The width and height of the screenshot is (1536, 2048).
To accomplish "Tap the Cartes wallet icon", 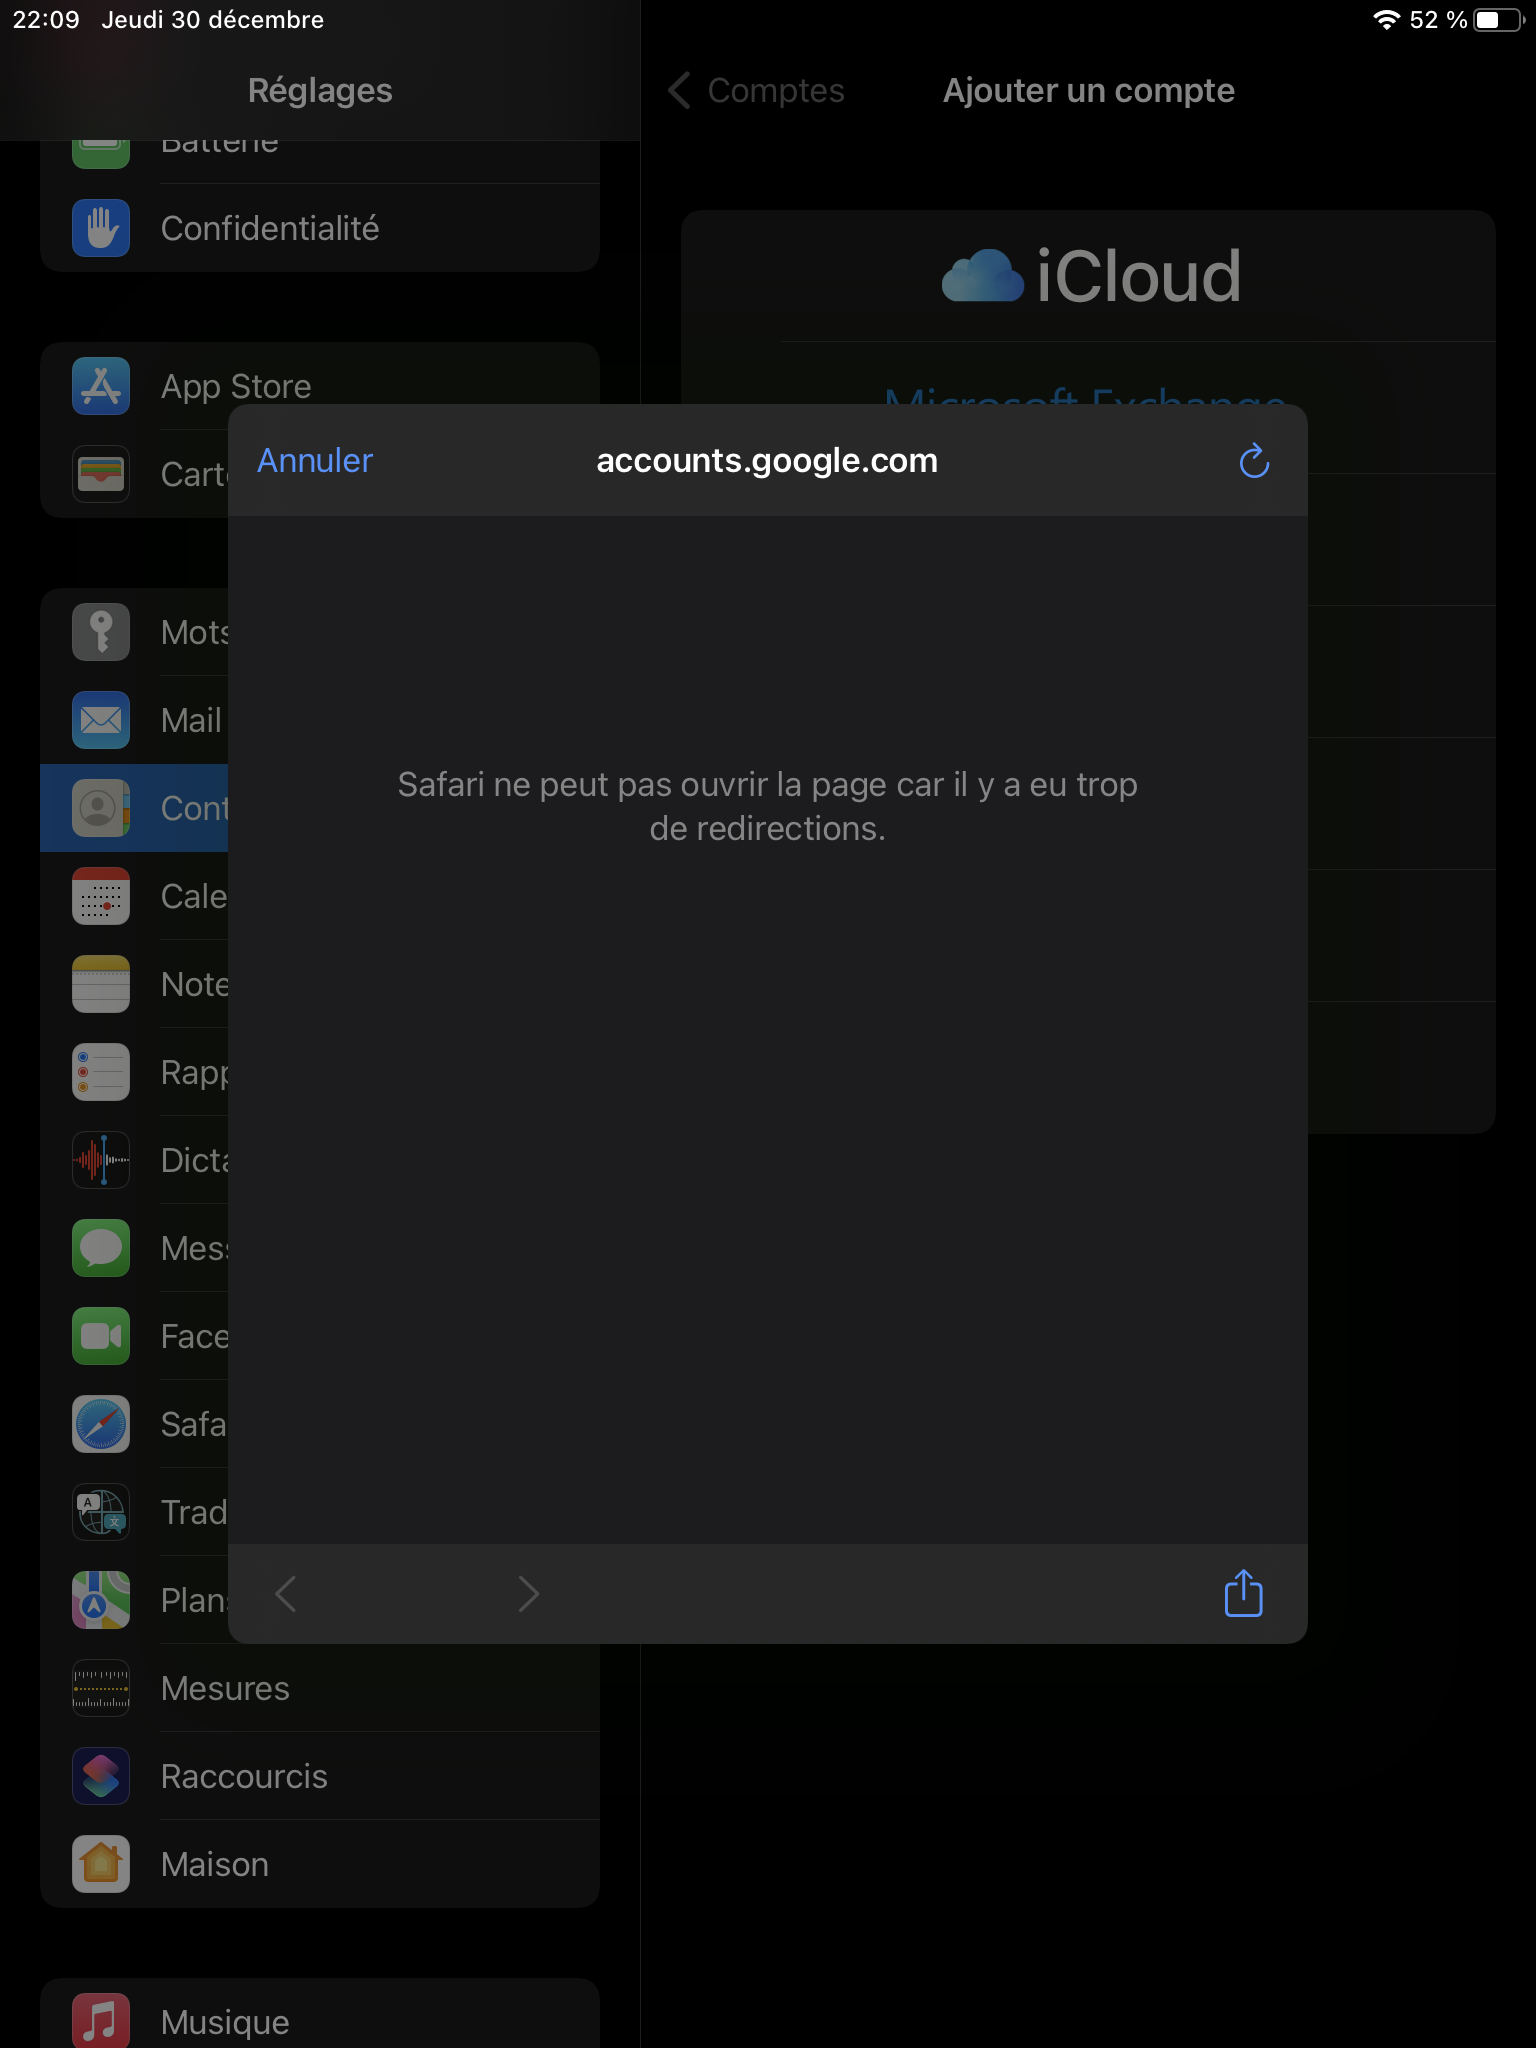I will tap(101, 474).
